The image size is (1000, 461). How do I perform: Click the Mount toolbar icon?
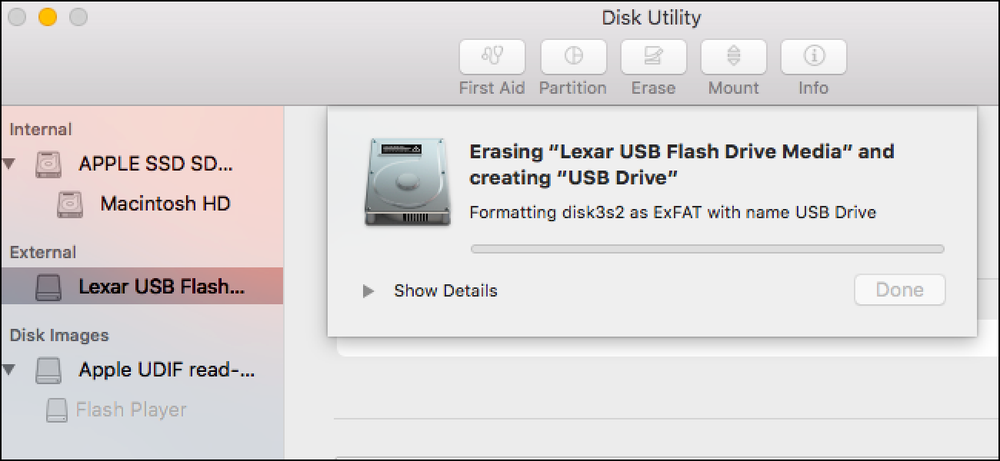click(x=733, y=57)
